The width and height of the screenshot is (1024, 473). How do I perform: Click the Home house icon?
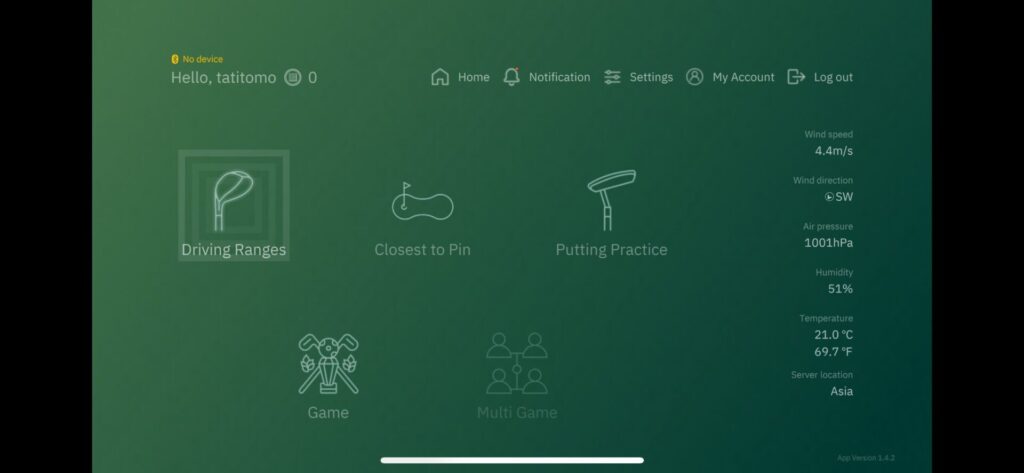tap(440, 77)
